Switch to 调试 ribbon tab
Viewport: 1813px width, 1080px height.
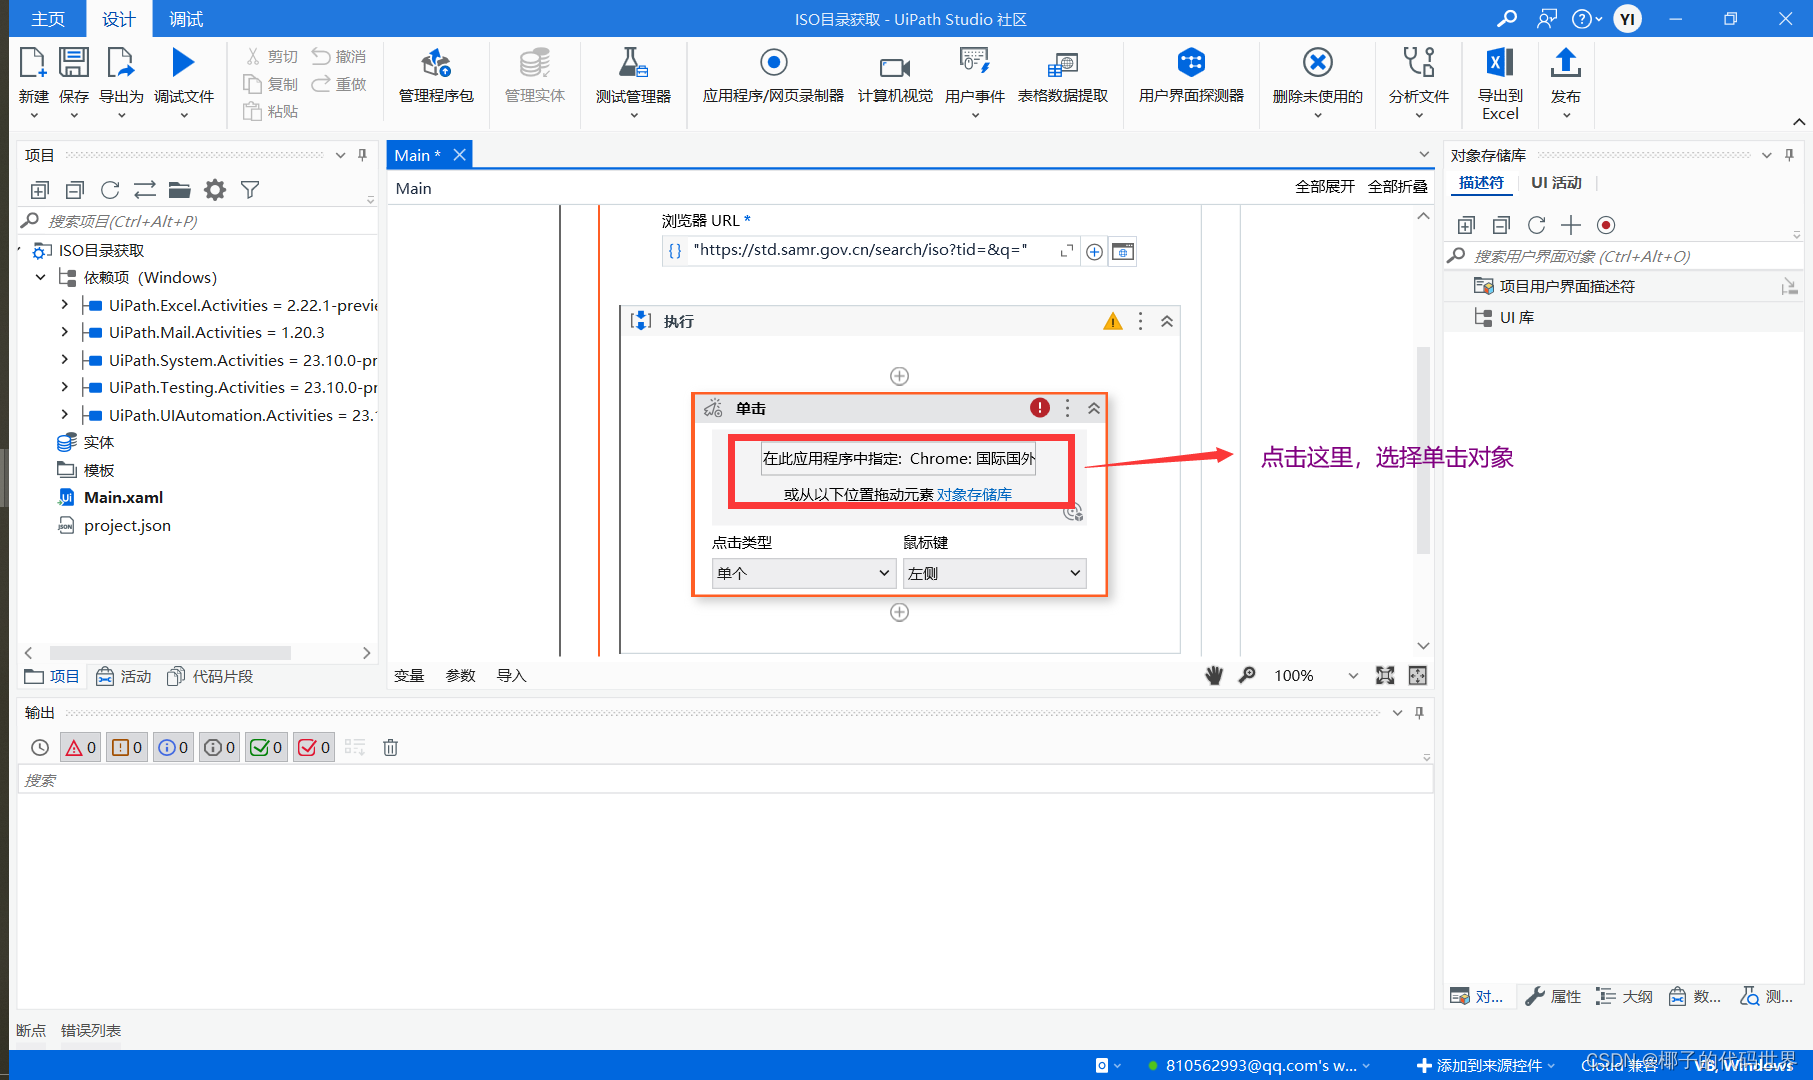[186, 19]
